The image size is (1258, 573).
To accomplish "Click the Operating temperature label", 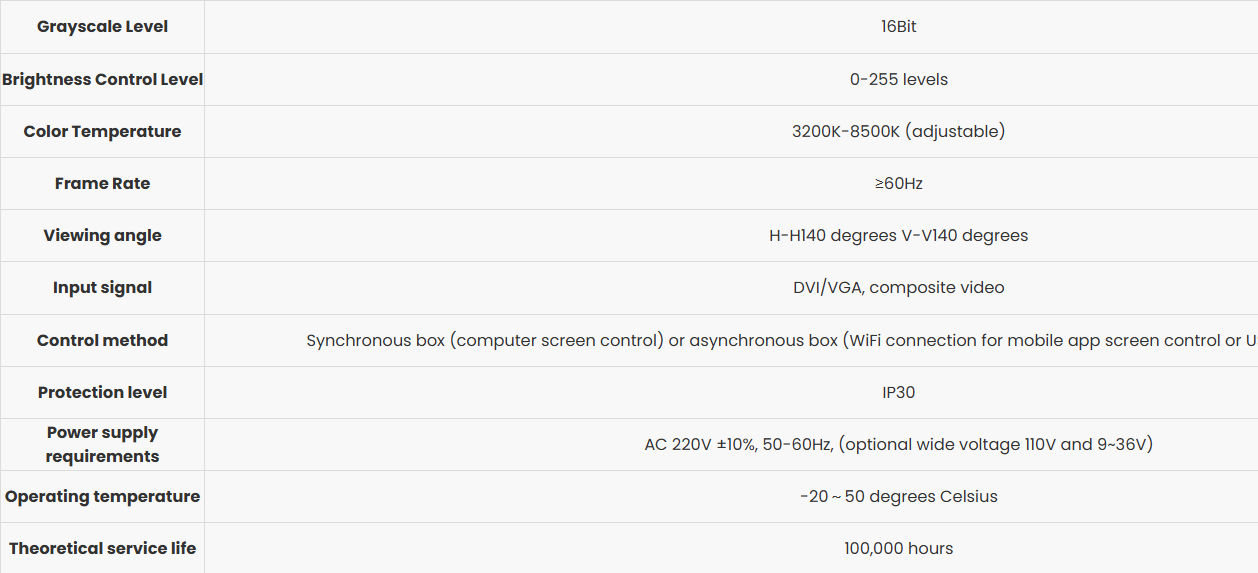I will point(102,496).
